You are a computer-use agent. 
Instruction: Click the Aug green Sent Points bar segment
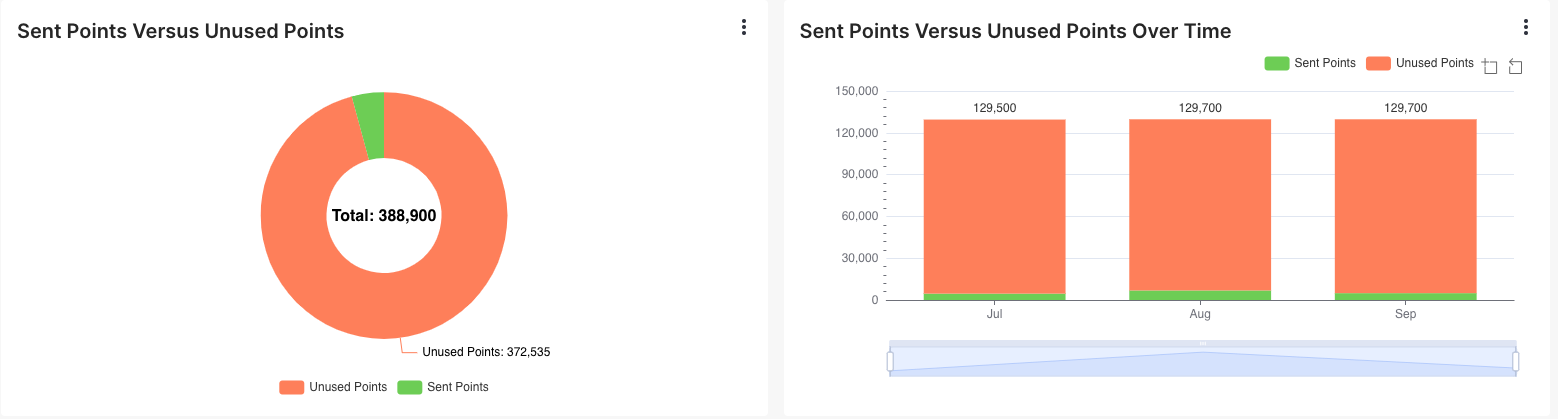point(1200,295)
